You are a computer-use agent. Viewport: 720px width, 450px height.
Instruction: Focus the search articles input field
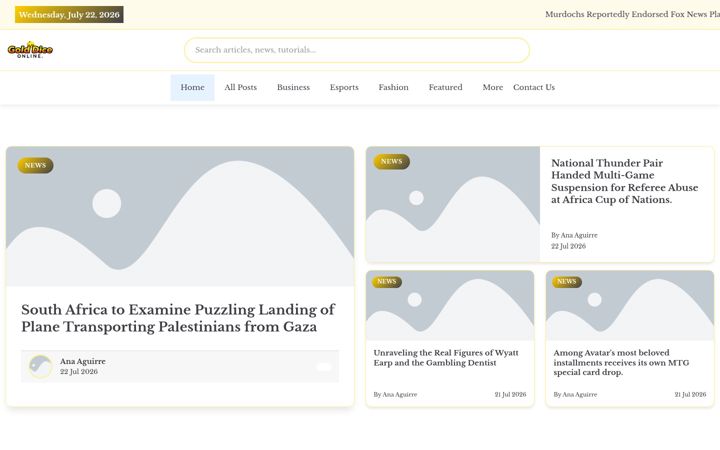point(357,50)
